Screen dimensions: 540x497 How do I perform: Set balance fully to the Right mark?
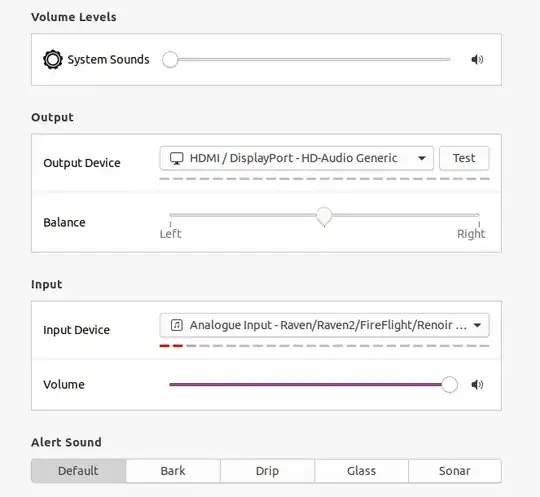[479, 216]
